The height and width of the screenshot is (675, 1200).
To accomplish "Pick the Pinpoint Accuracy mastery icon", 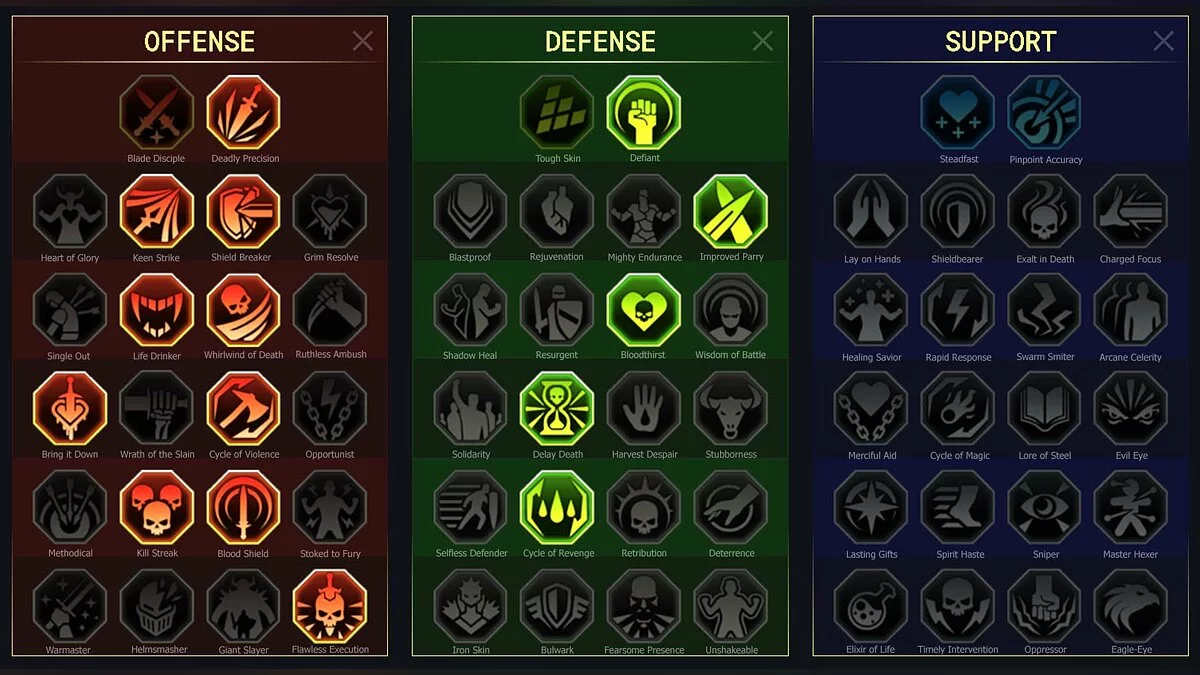I will [x=1044, y=113].
